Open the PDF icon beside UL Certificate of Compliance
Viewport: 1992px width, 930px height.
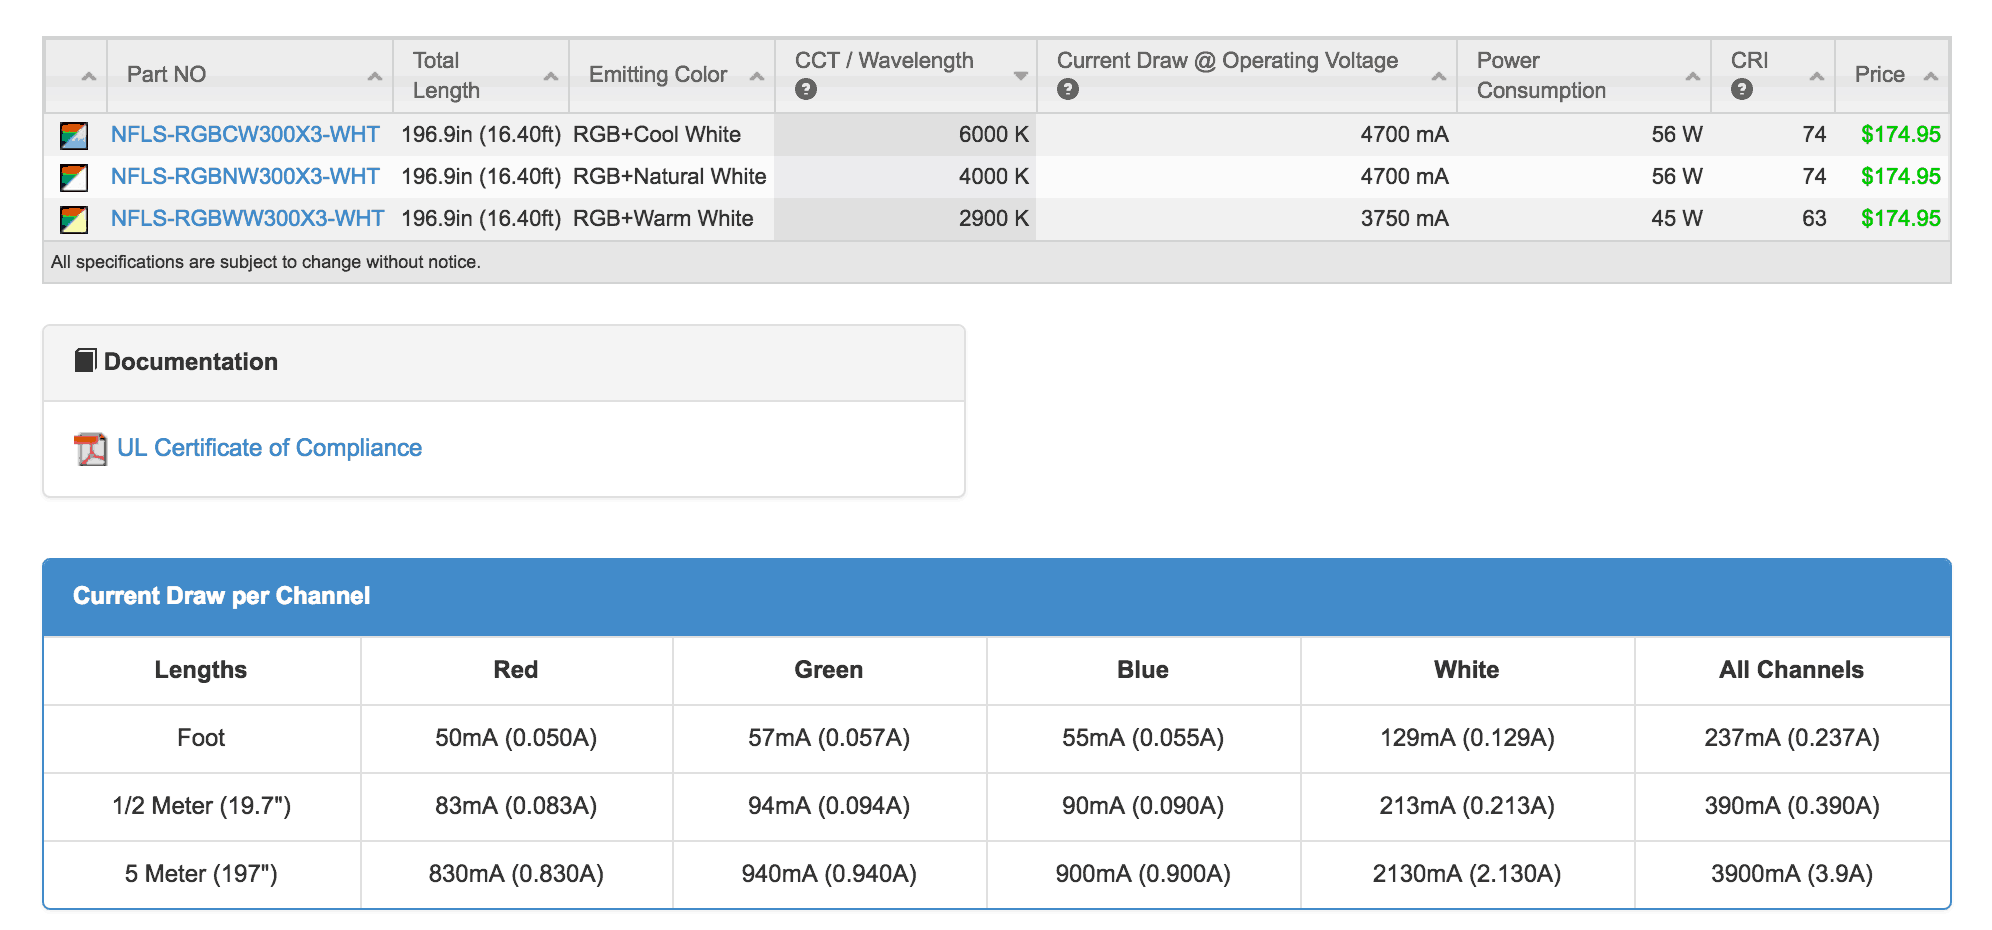pos(91,449)
